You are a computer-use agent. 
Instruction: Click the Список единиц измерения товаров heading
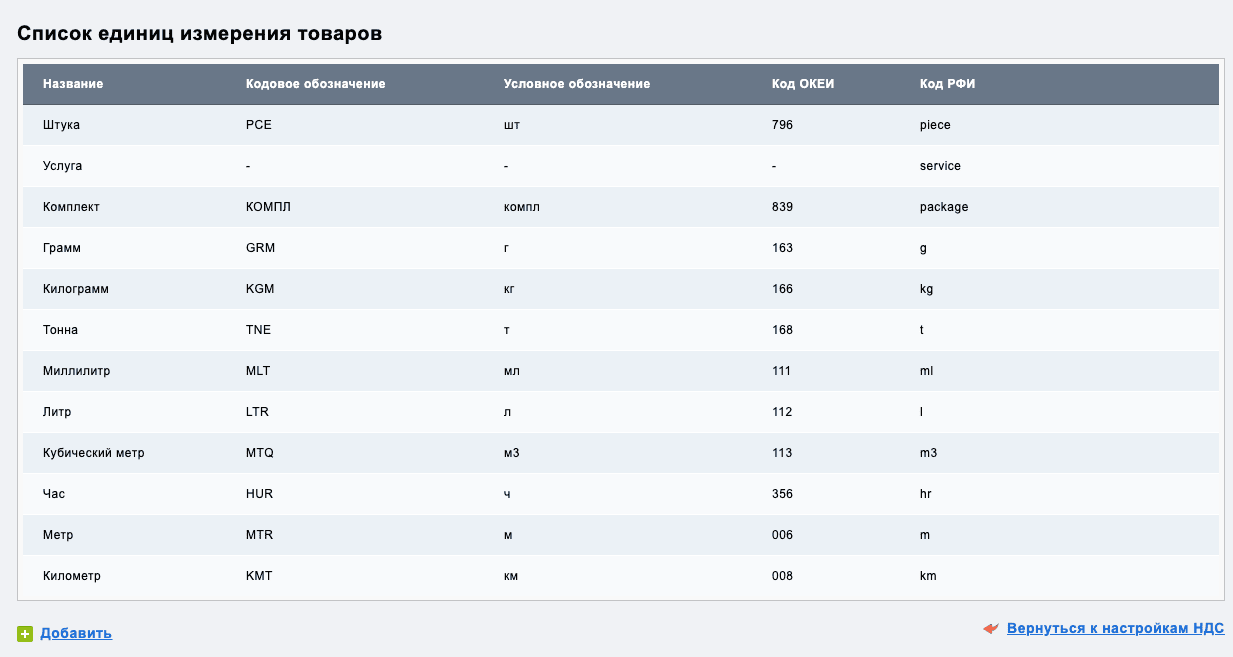tap(200, 33)
